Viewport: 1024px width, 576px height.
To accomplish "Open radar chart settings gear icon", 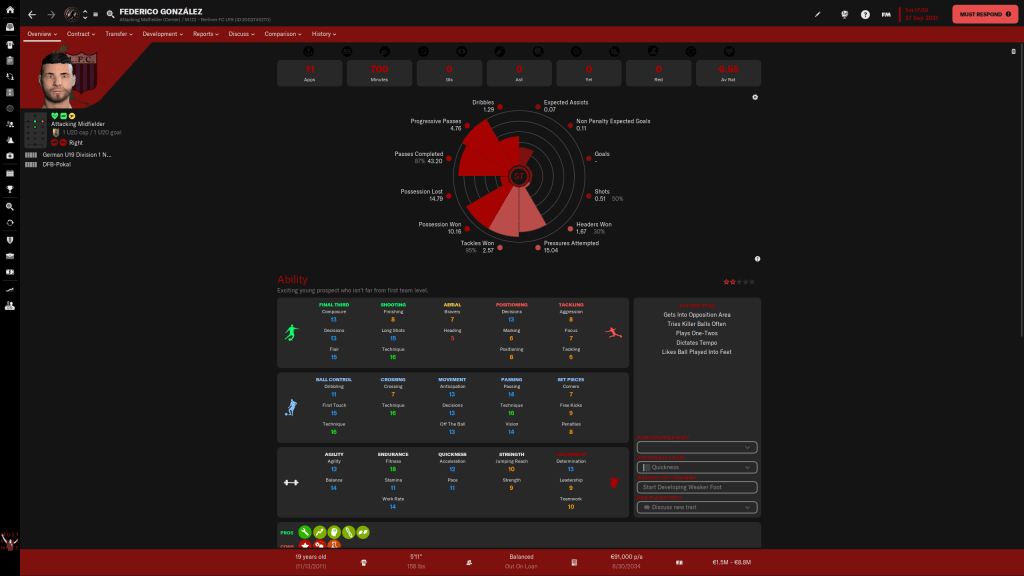I will tap(755, 97).
